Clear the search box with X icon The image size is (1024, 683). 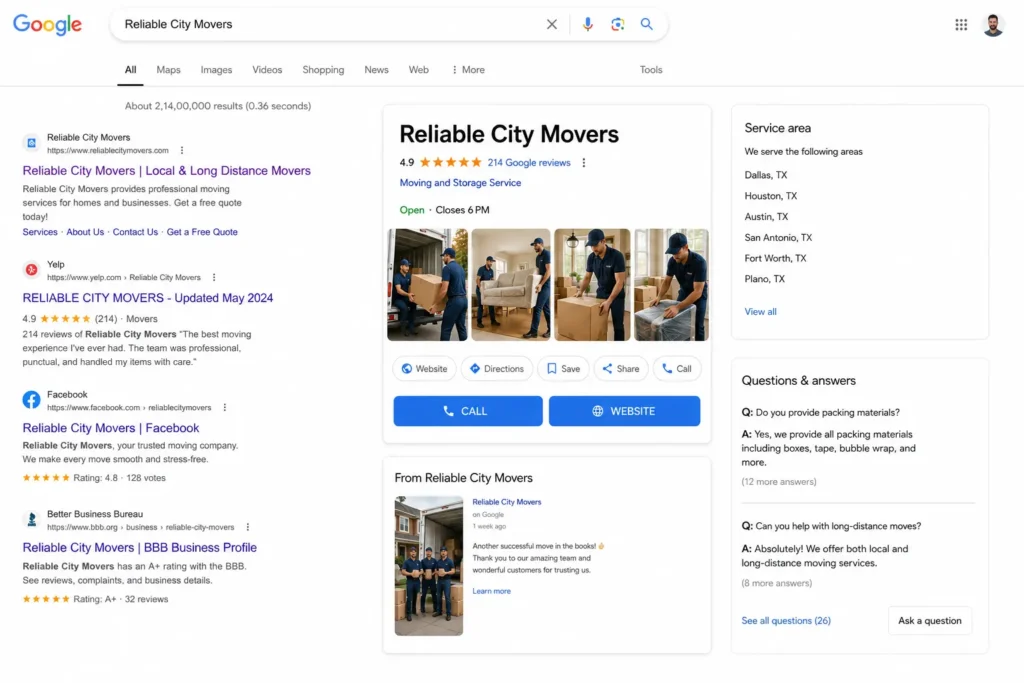[552, 24]
